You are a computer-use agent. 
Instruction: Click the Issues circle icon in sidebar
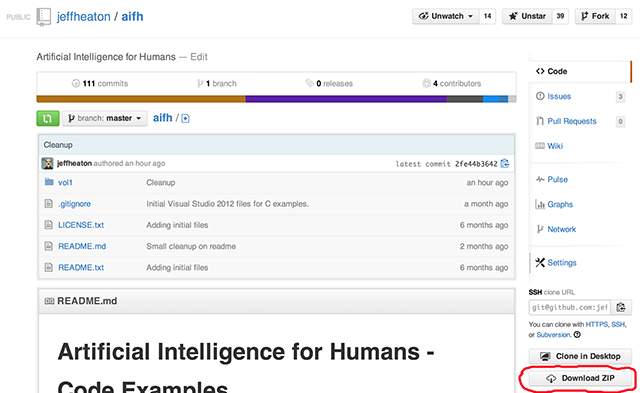pos(540,96)
